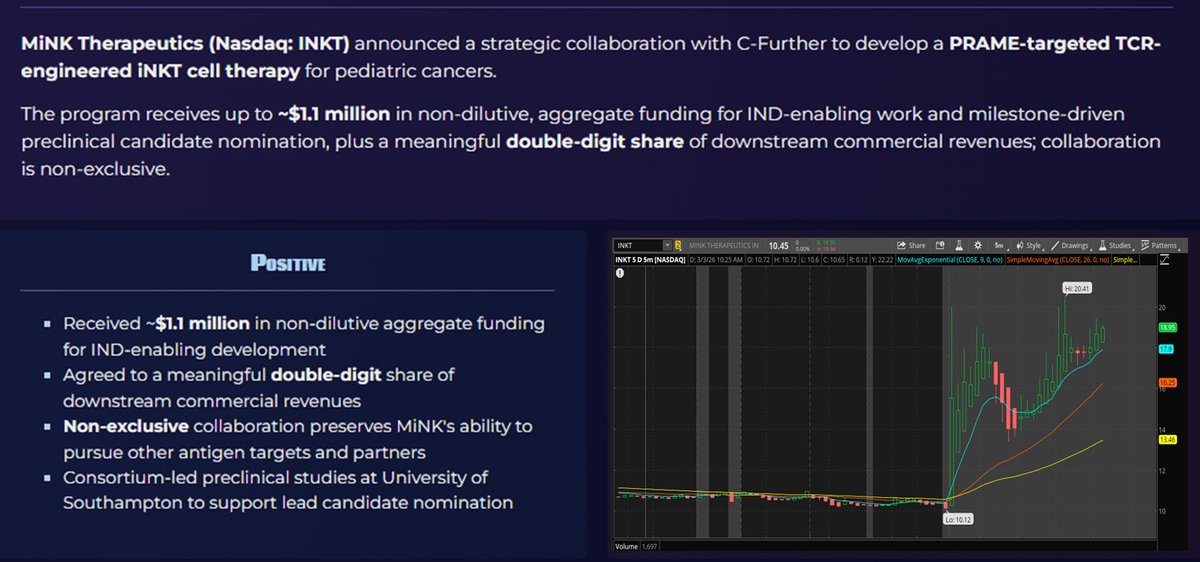
Task: Open the symbol dropdown arrow next to INKT
Action: 667,245
